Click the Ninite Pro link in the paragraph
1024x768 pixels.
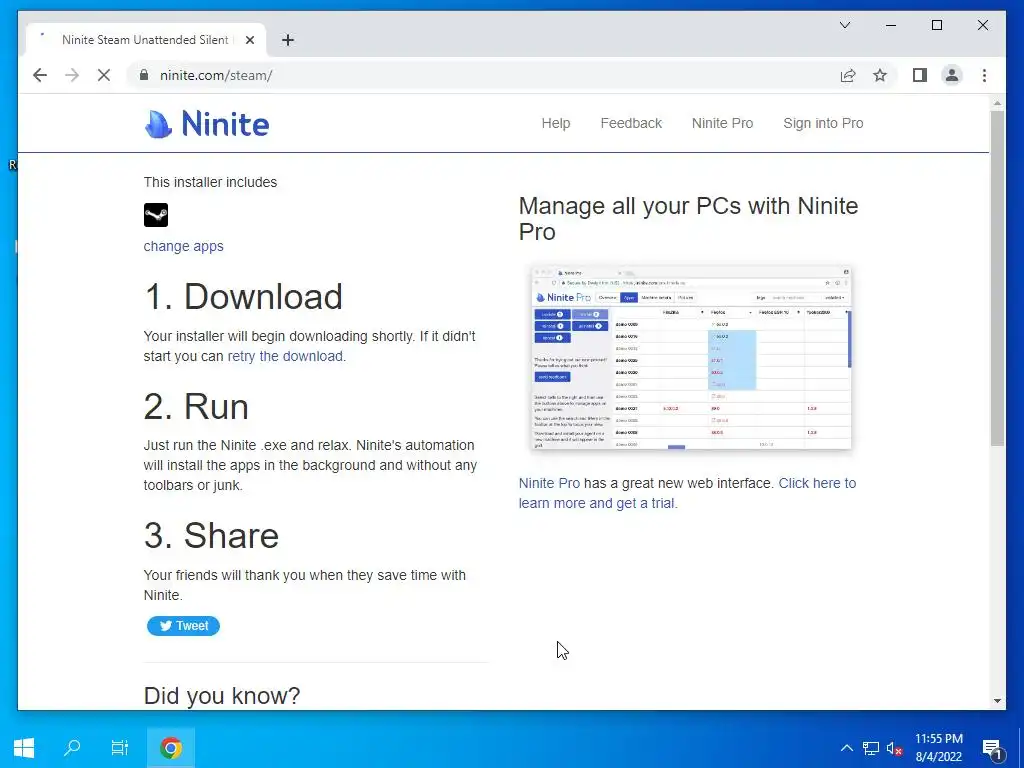549,483
